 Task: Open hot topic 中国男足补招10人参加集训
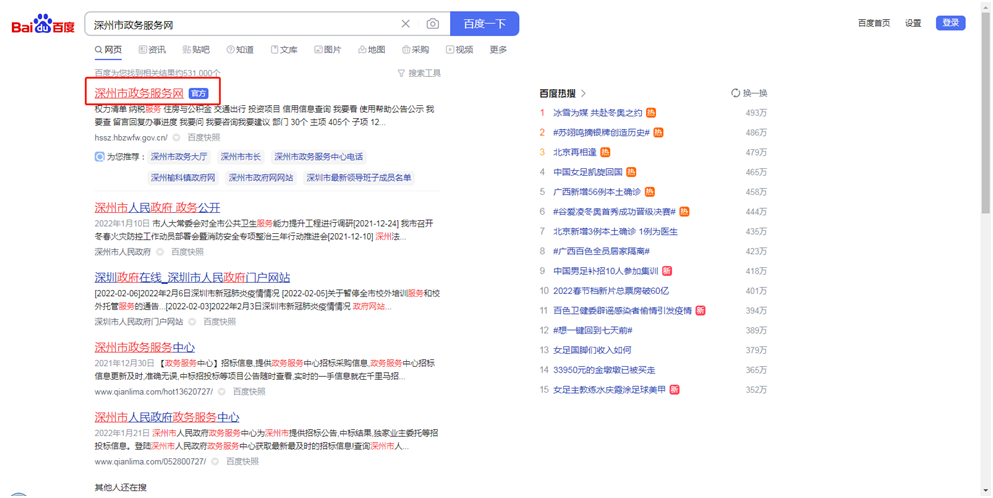[606, 271]
